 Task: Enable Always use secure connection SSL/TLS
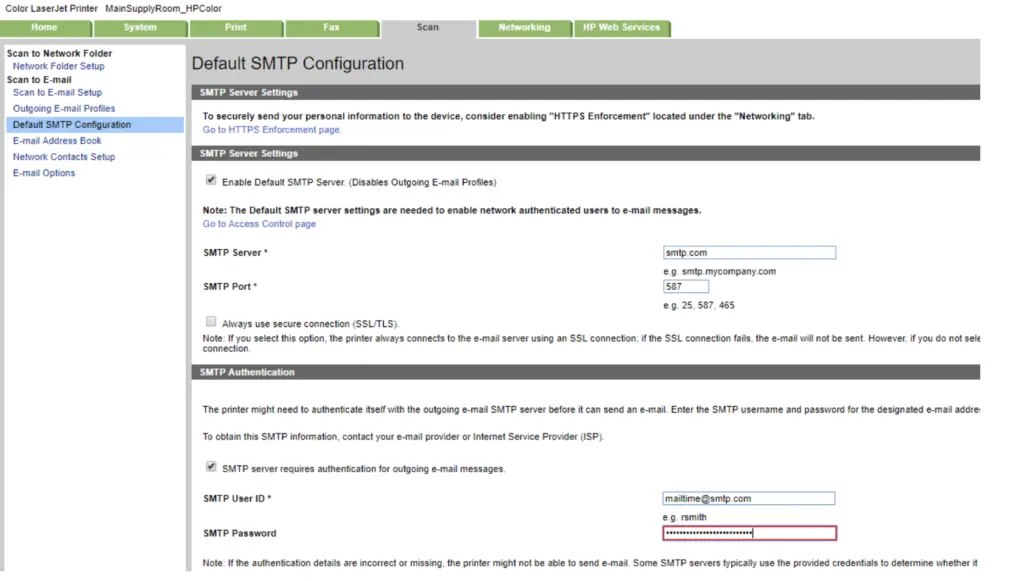pos(211,320)
